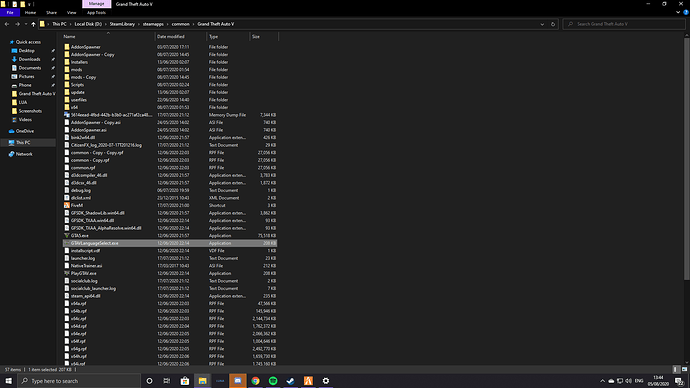Click the taskbar search box
The height and width of the screenshot is (388, 690).
pyautogui.click(x=79, y=381)
